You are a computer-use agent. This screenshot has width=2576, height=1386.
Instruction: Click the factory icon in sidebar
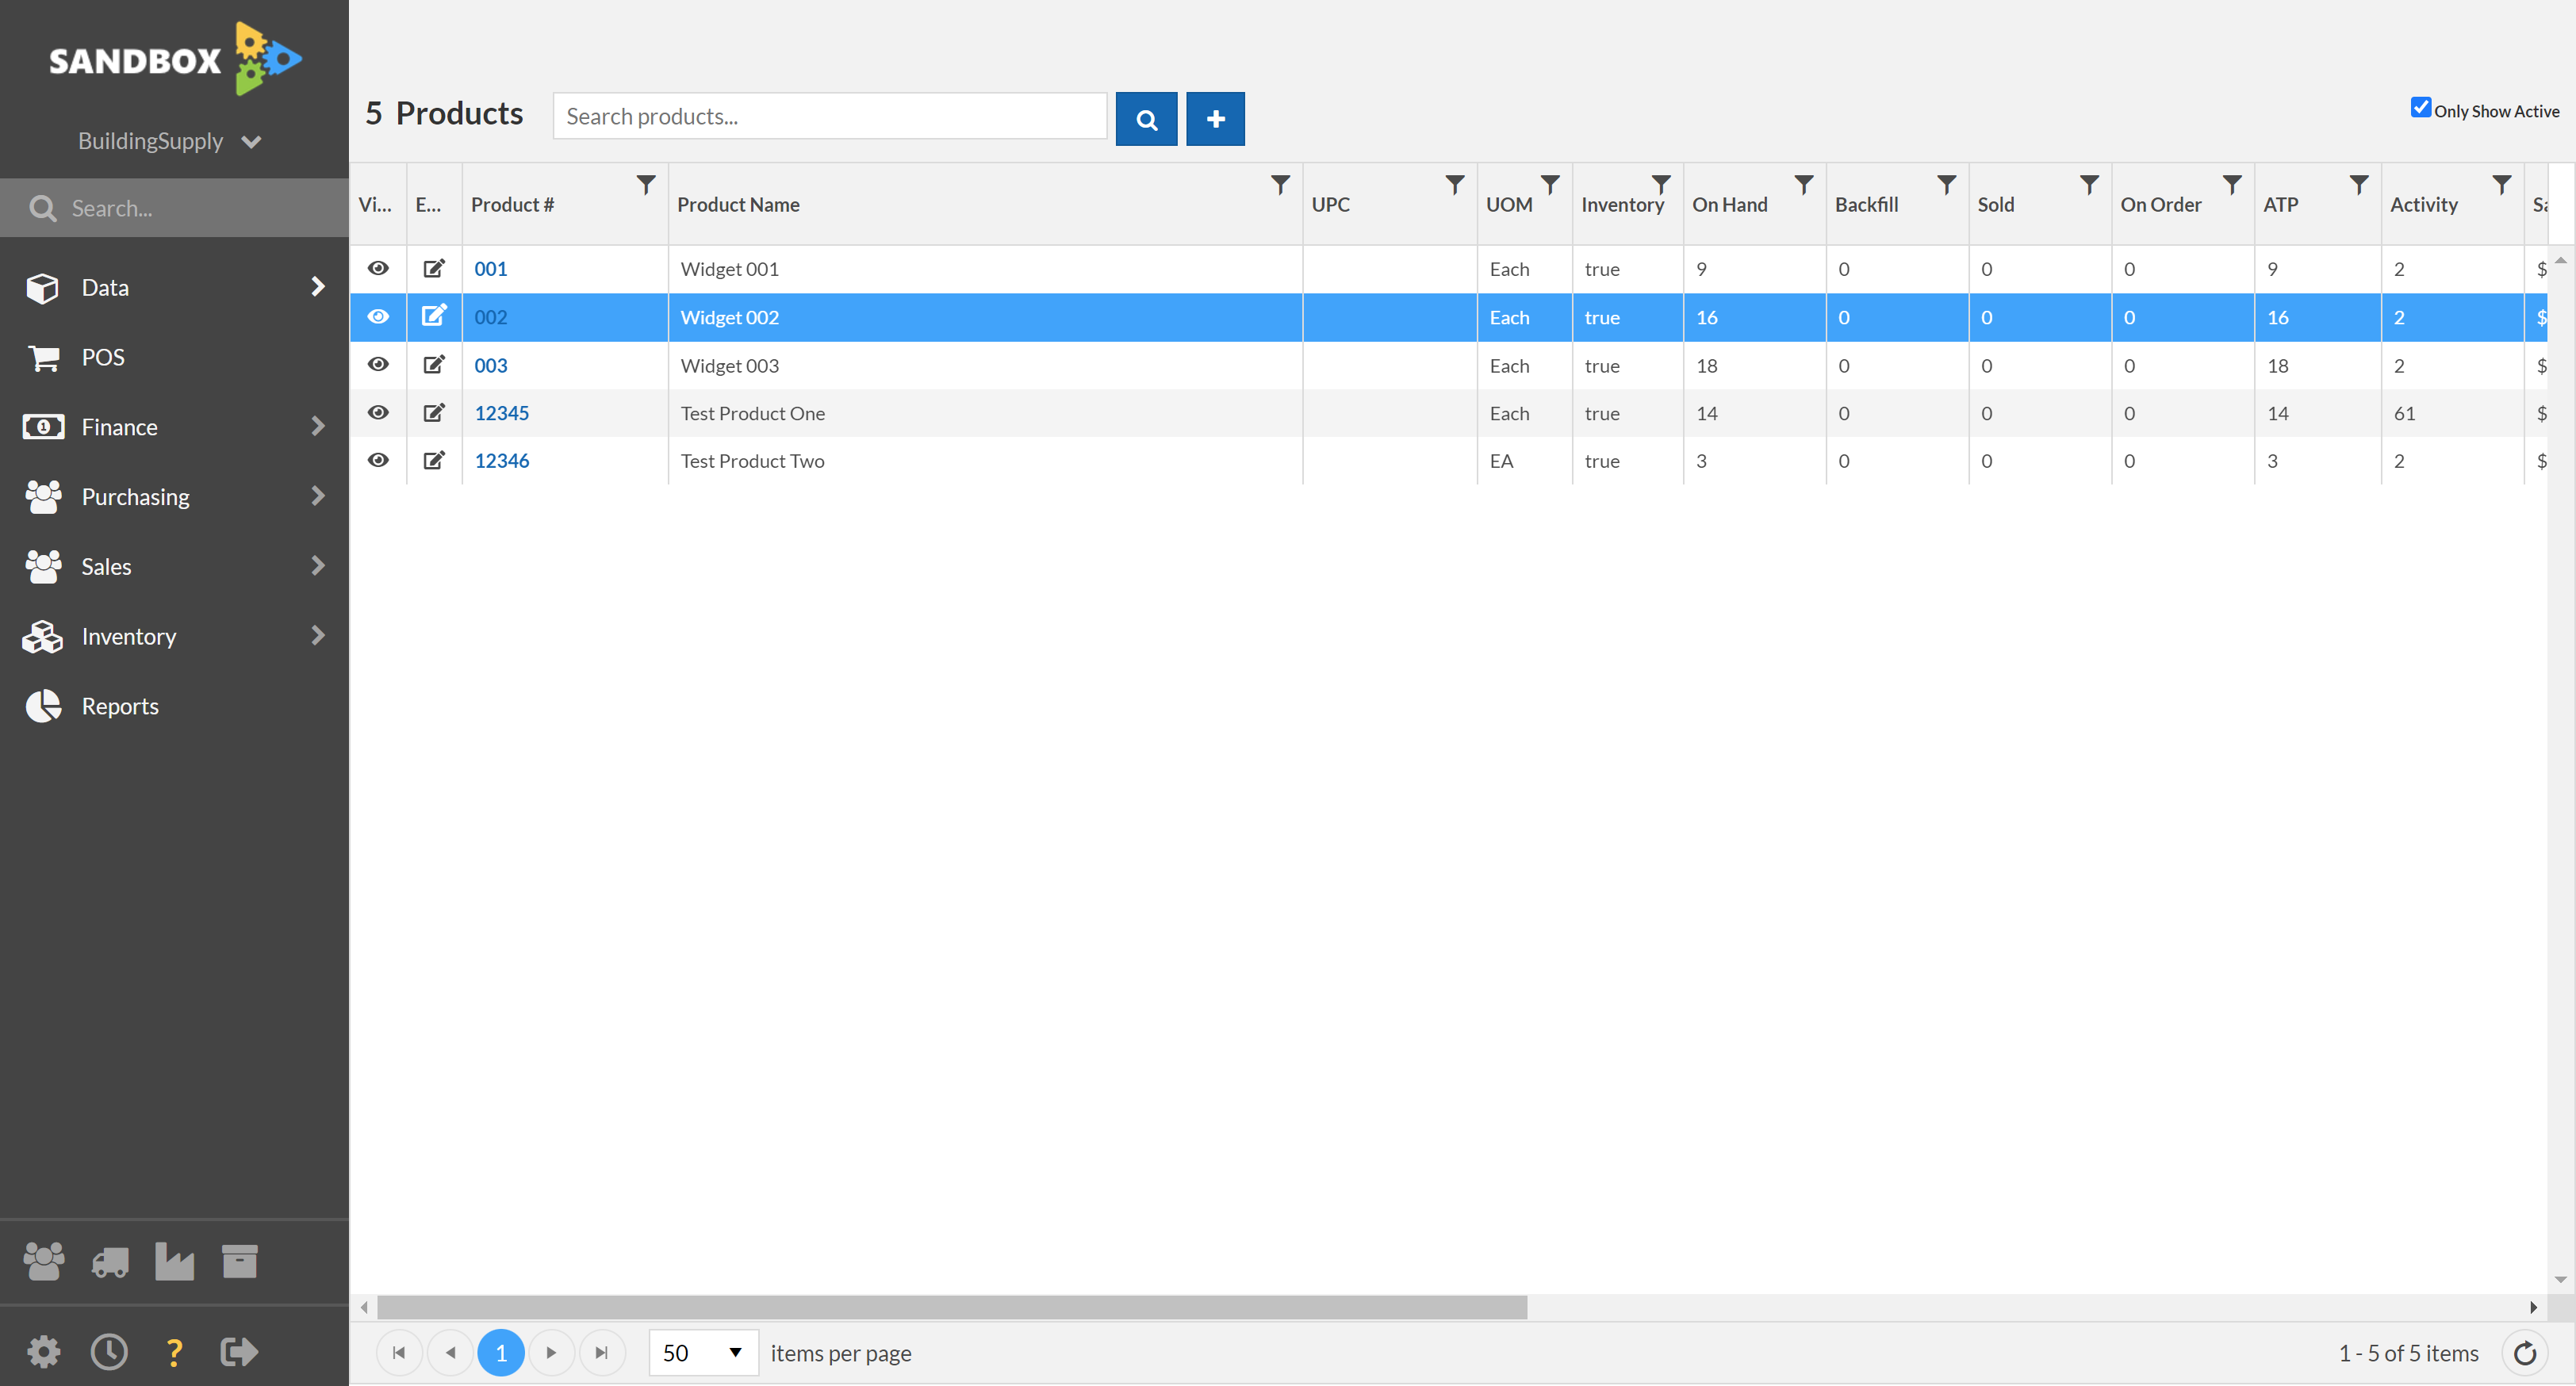[175, 1262]
